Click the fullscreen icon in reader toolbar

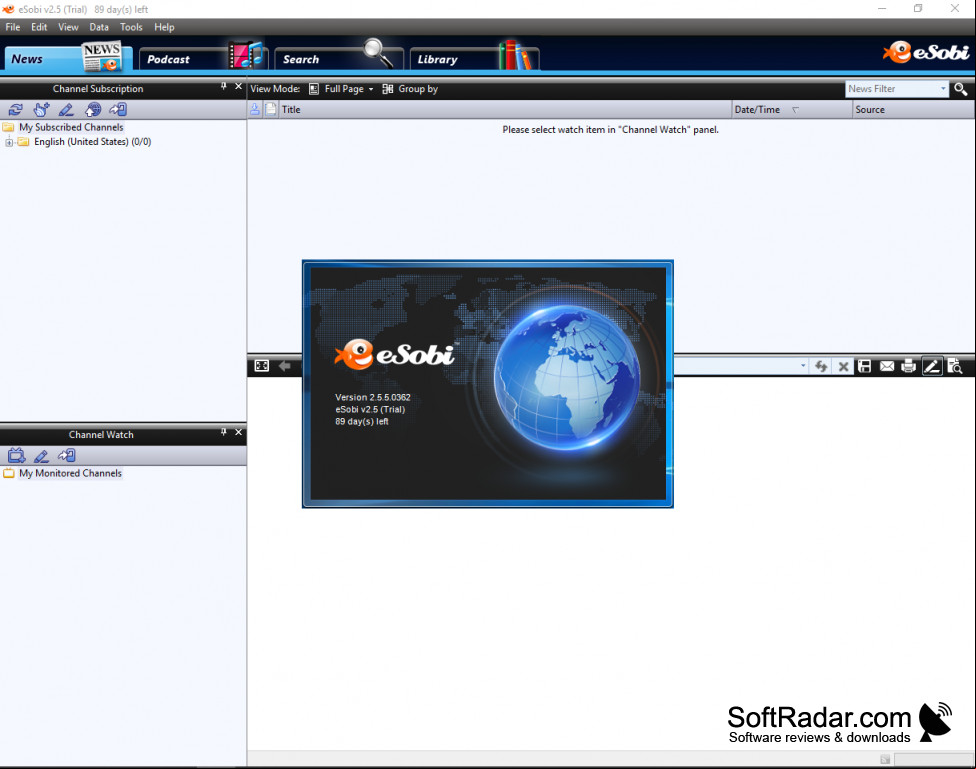click(x=262, y=366)
